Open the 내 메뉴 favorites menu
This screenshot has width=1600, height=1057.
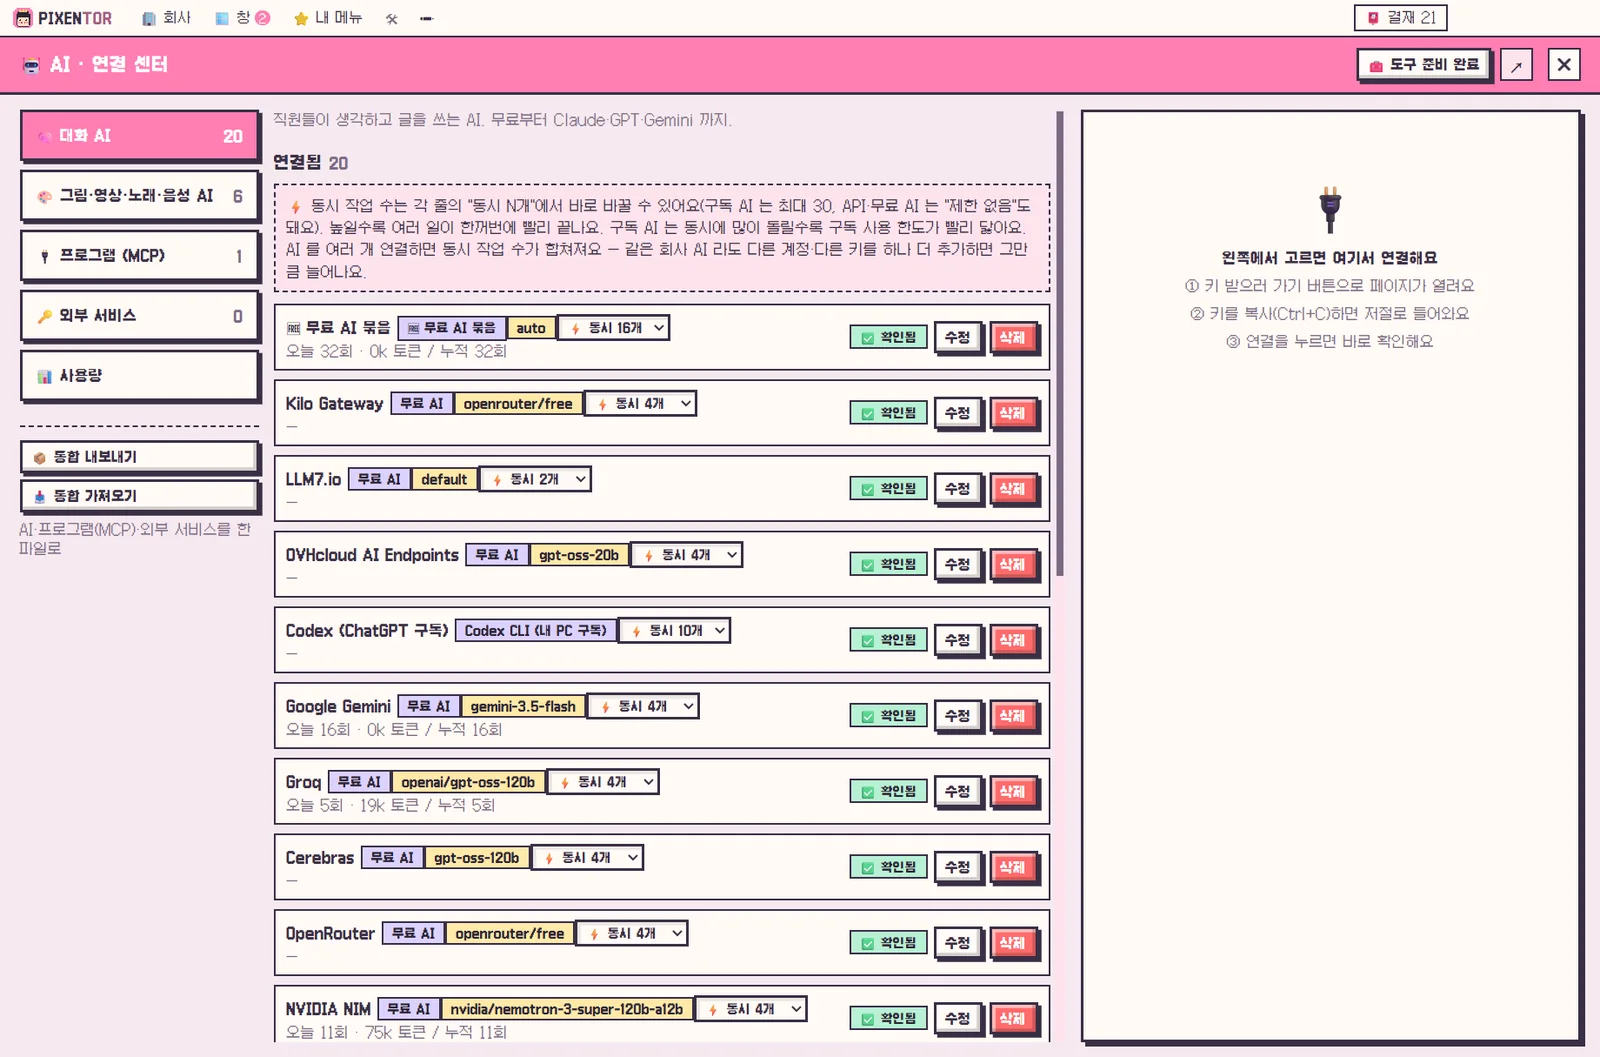328,18
